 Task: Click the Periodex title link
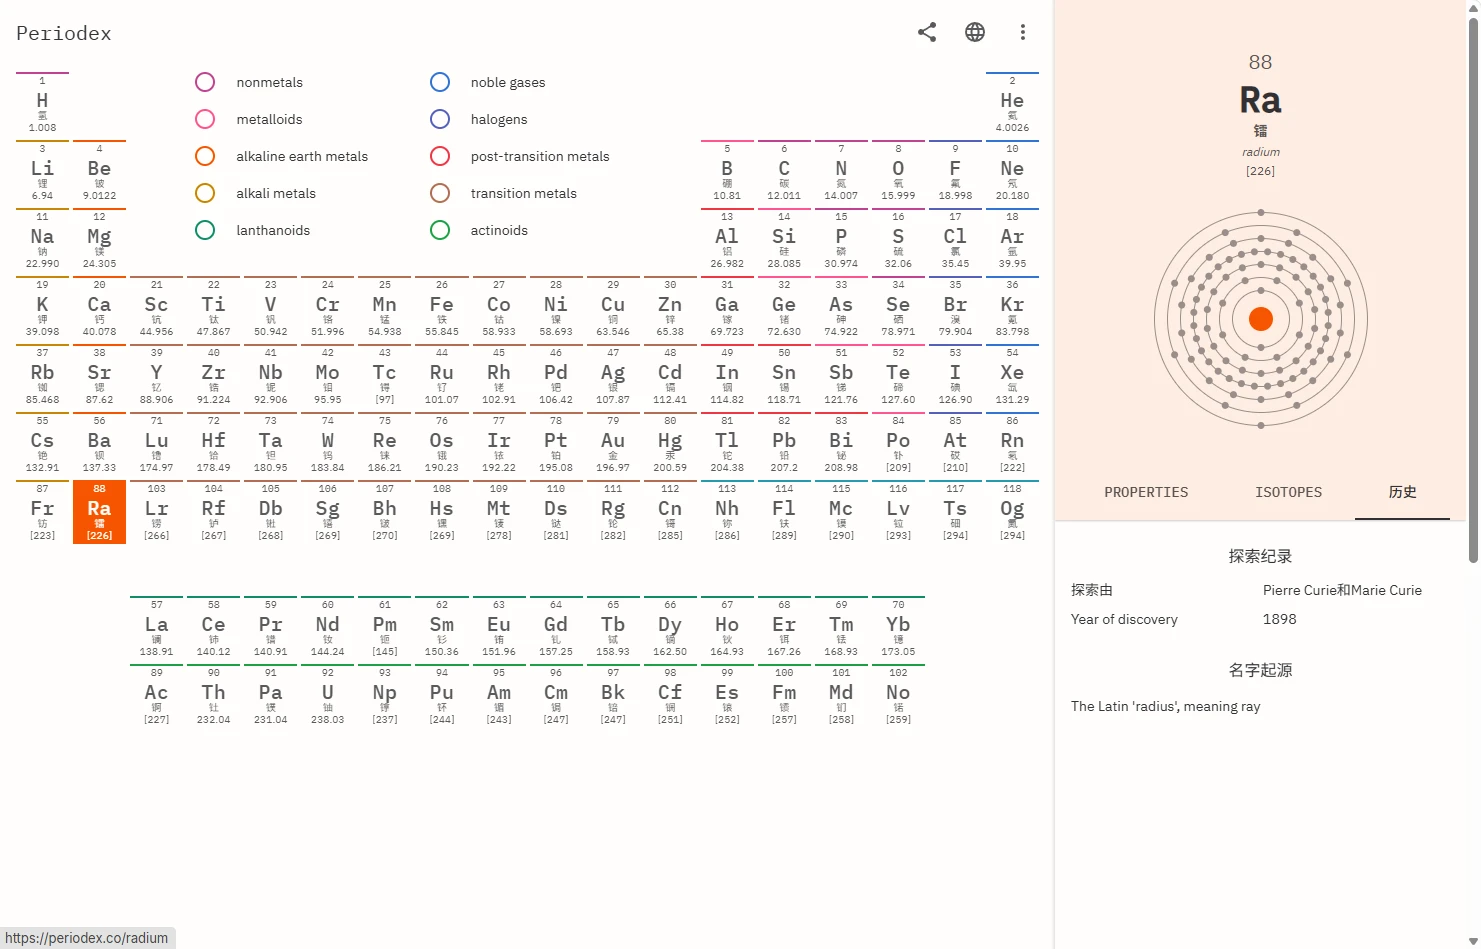[x=64, y=33]
